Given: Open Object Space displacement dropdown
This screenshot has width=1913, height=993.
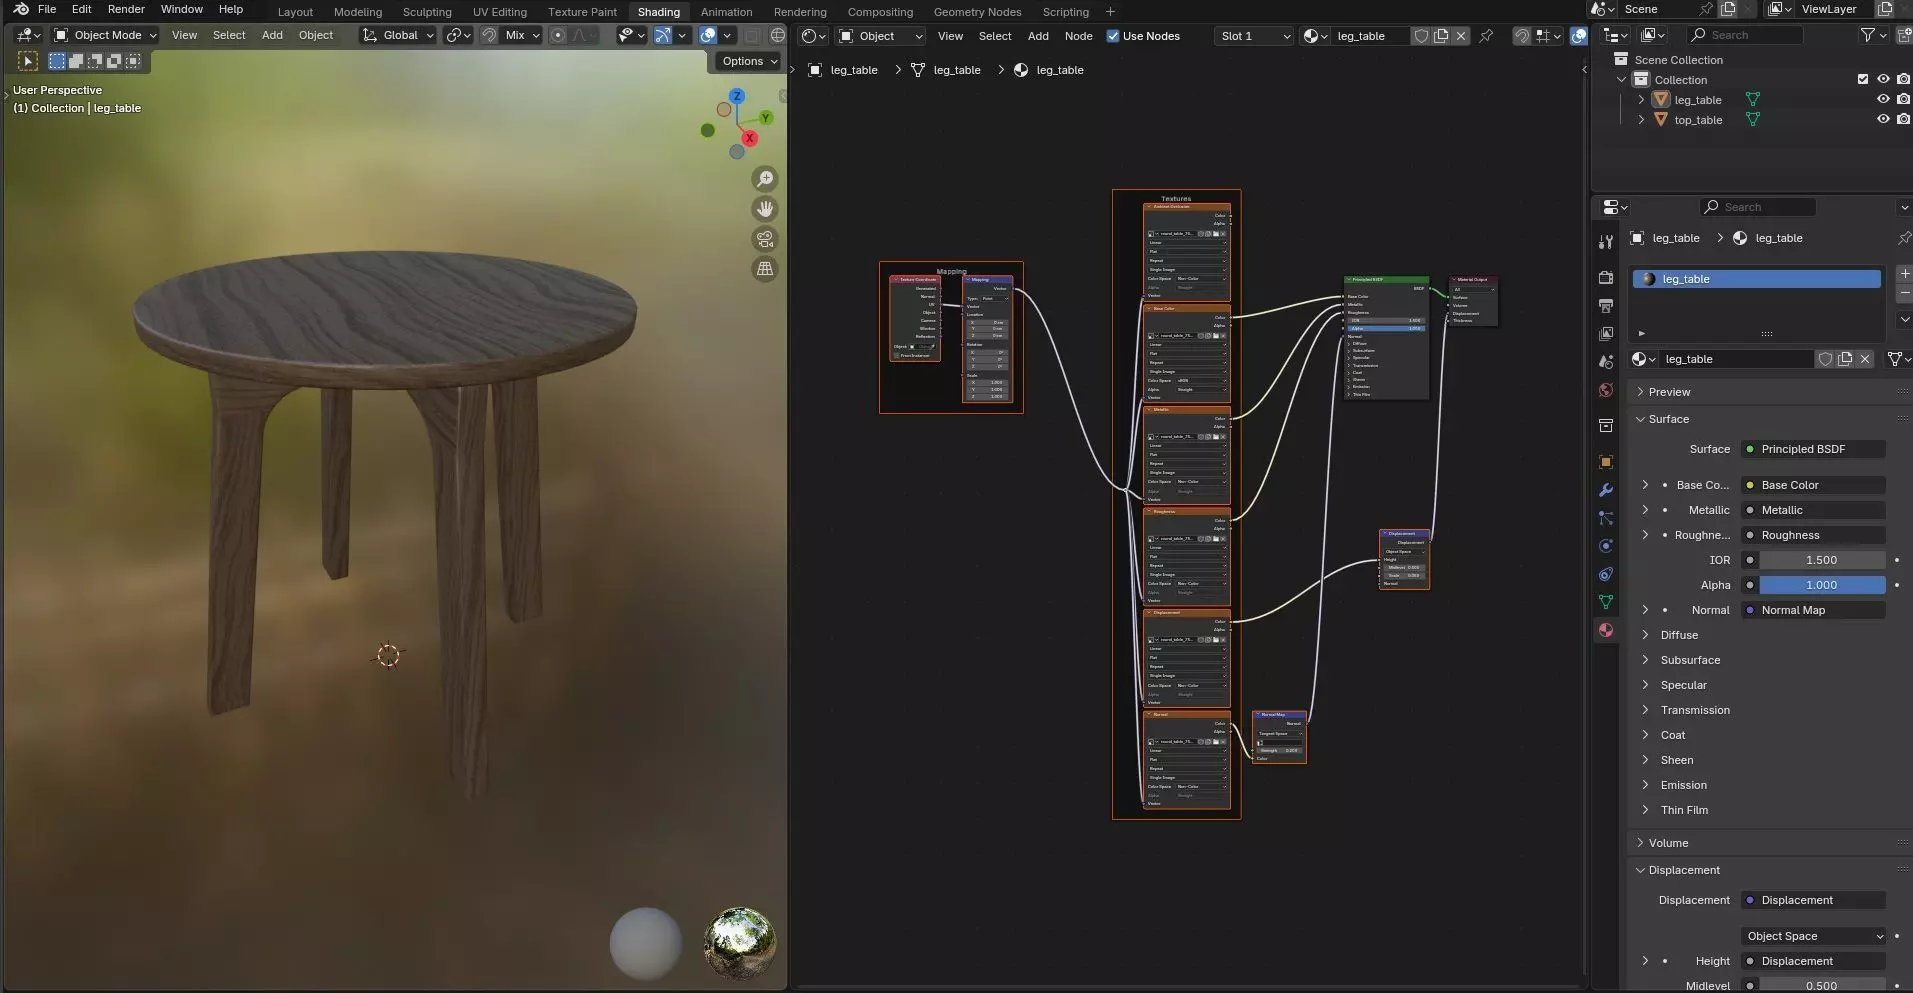Looking at the screenshot, I should coord(1813,936).
